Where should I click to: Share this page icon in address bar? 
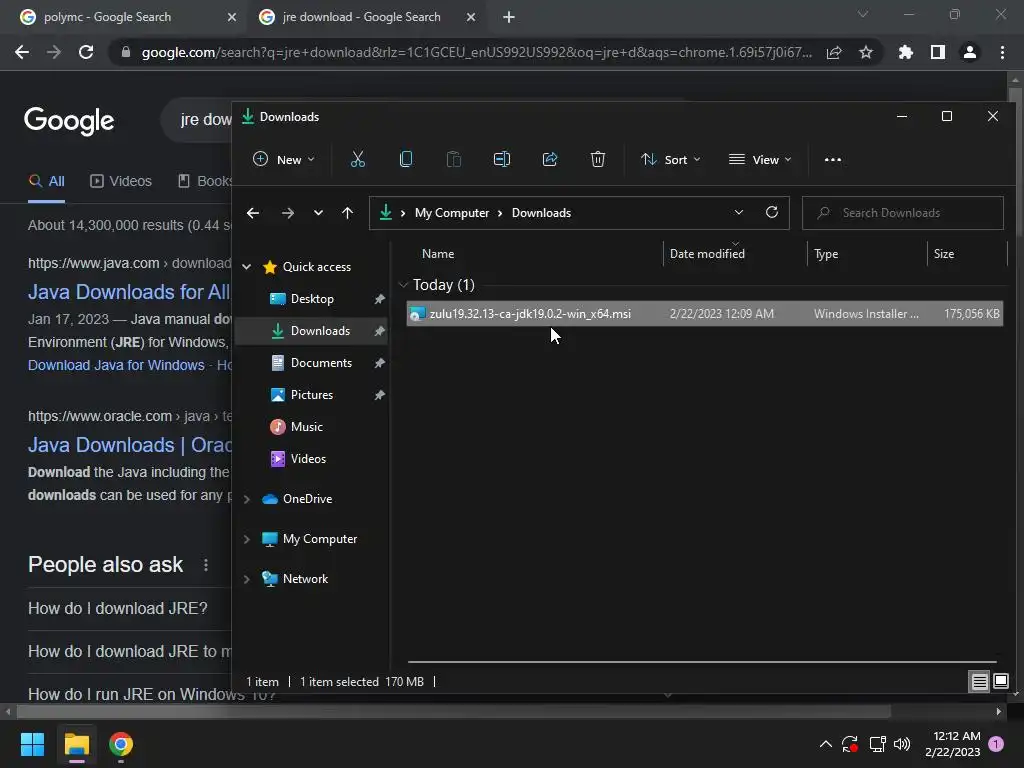834,52
